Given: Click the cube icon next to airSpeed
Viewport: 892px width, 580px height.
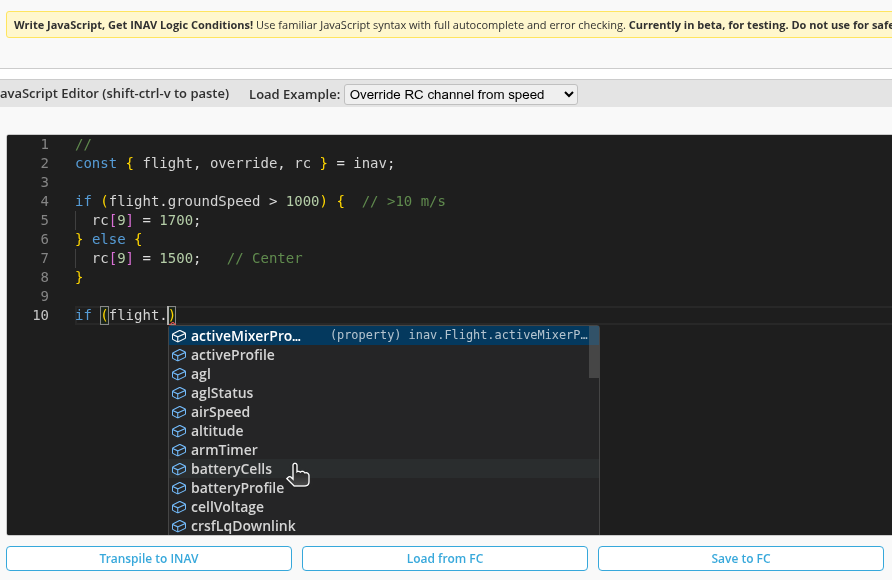Looking at the screenshot, I should coord(179,412).
